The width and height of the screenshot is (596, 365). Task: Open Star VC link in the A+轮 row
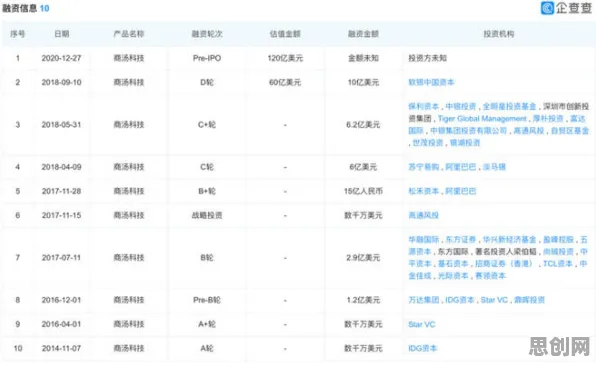click(422, 324)
